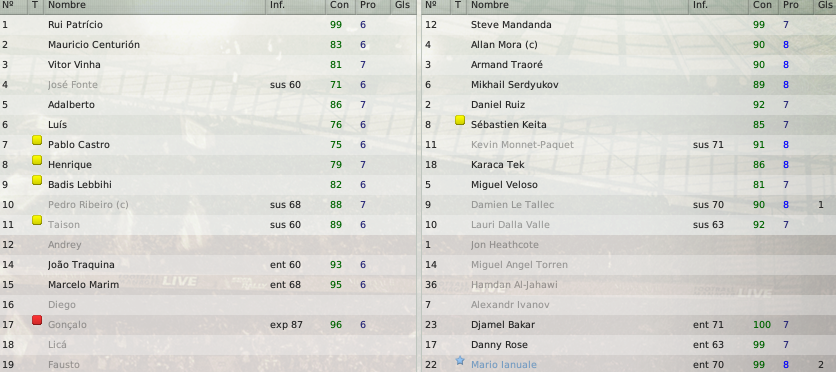Click the red card icon next to Gonçalo
Viewport: 836px width, 372px height.
[37, 320]
